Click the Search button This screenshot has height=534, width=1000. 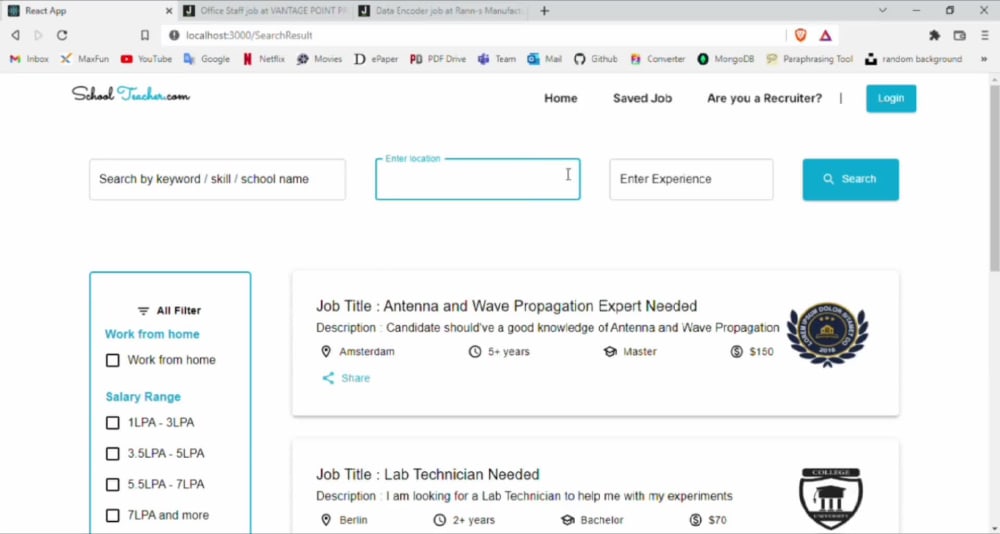pos(850,179)
